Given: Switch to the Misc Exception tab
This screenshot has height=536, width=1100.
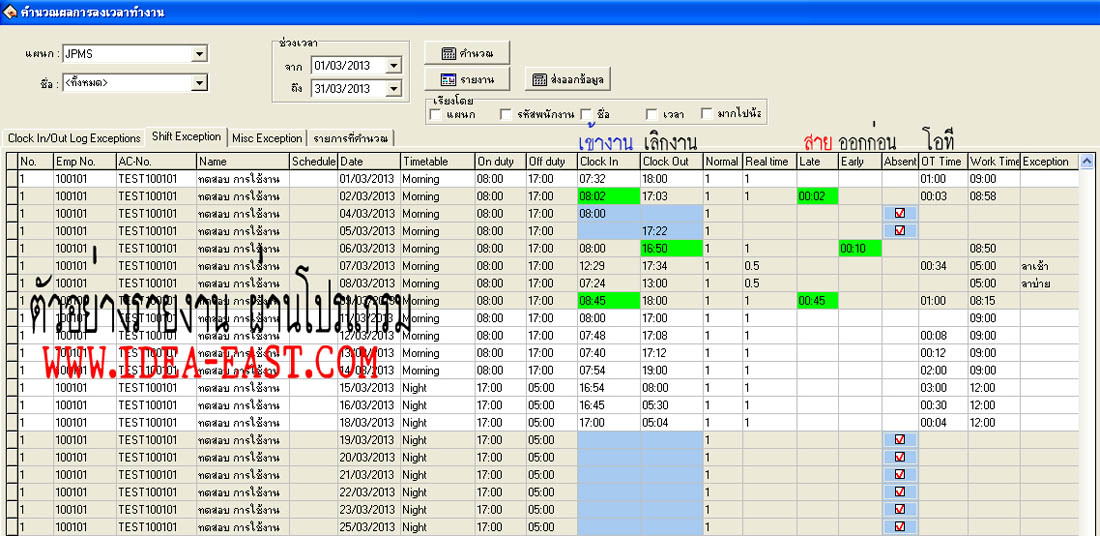Looking at the screenshot, I should click(x=267, y=138).
